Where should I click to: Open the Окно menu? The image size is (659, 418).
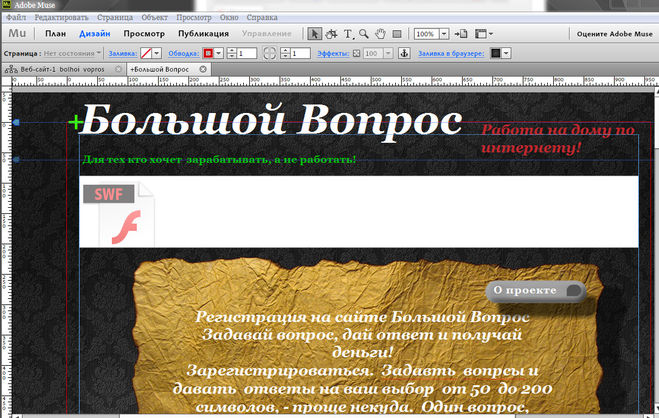[x=229, y=17]
